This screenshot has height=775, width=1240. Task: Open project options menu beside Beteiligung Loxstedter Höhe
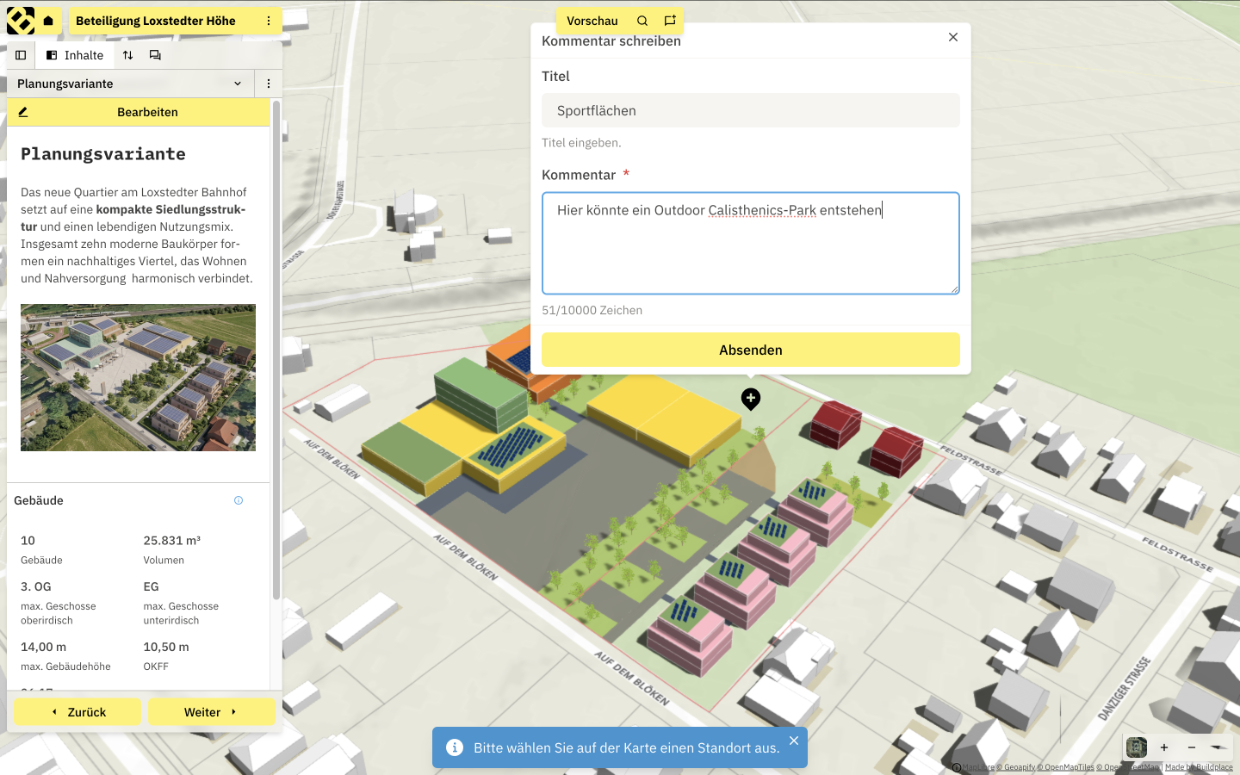pyautogui.click(x=268, y=21)
